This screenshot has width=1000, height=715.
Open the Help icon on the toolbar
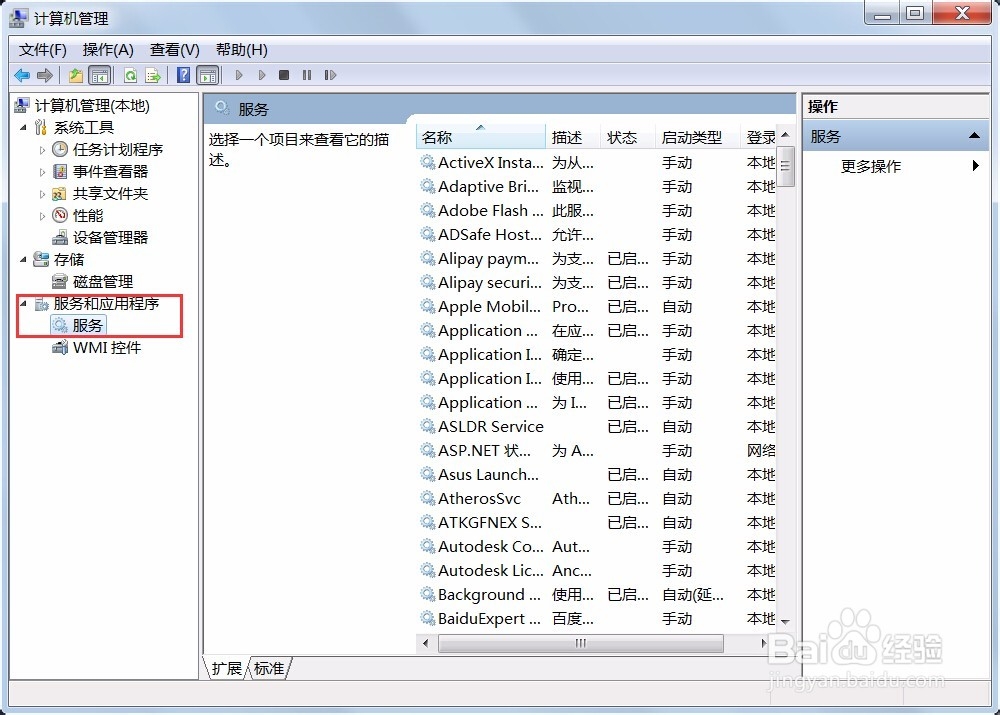pos(182,74)
